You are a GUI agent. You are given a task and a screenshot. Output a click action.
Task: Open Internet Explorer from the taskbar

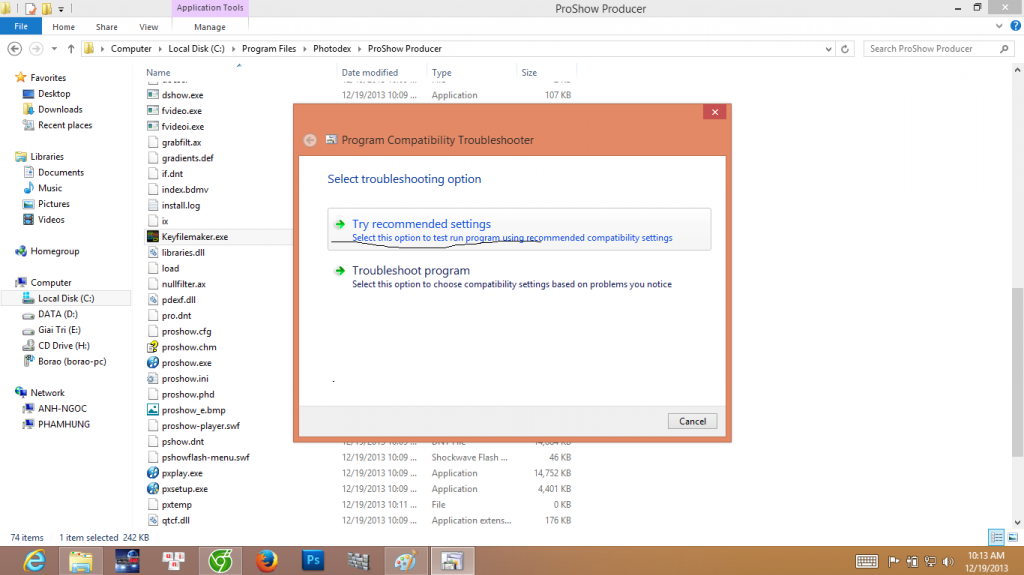click(34, 561)
